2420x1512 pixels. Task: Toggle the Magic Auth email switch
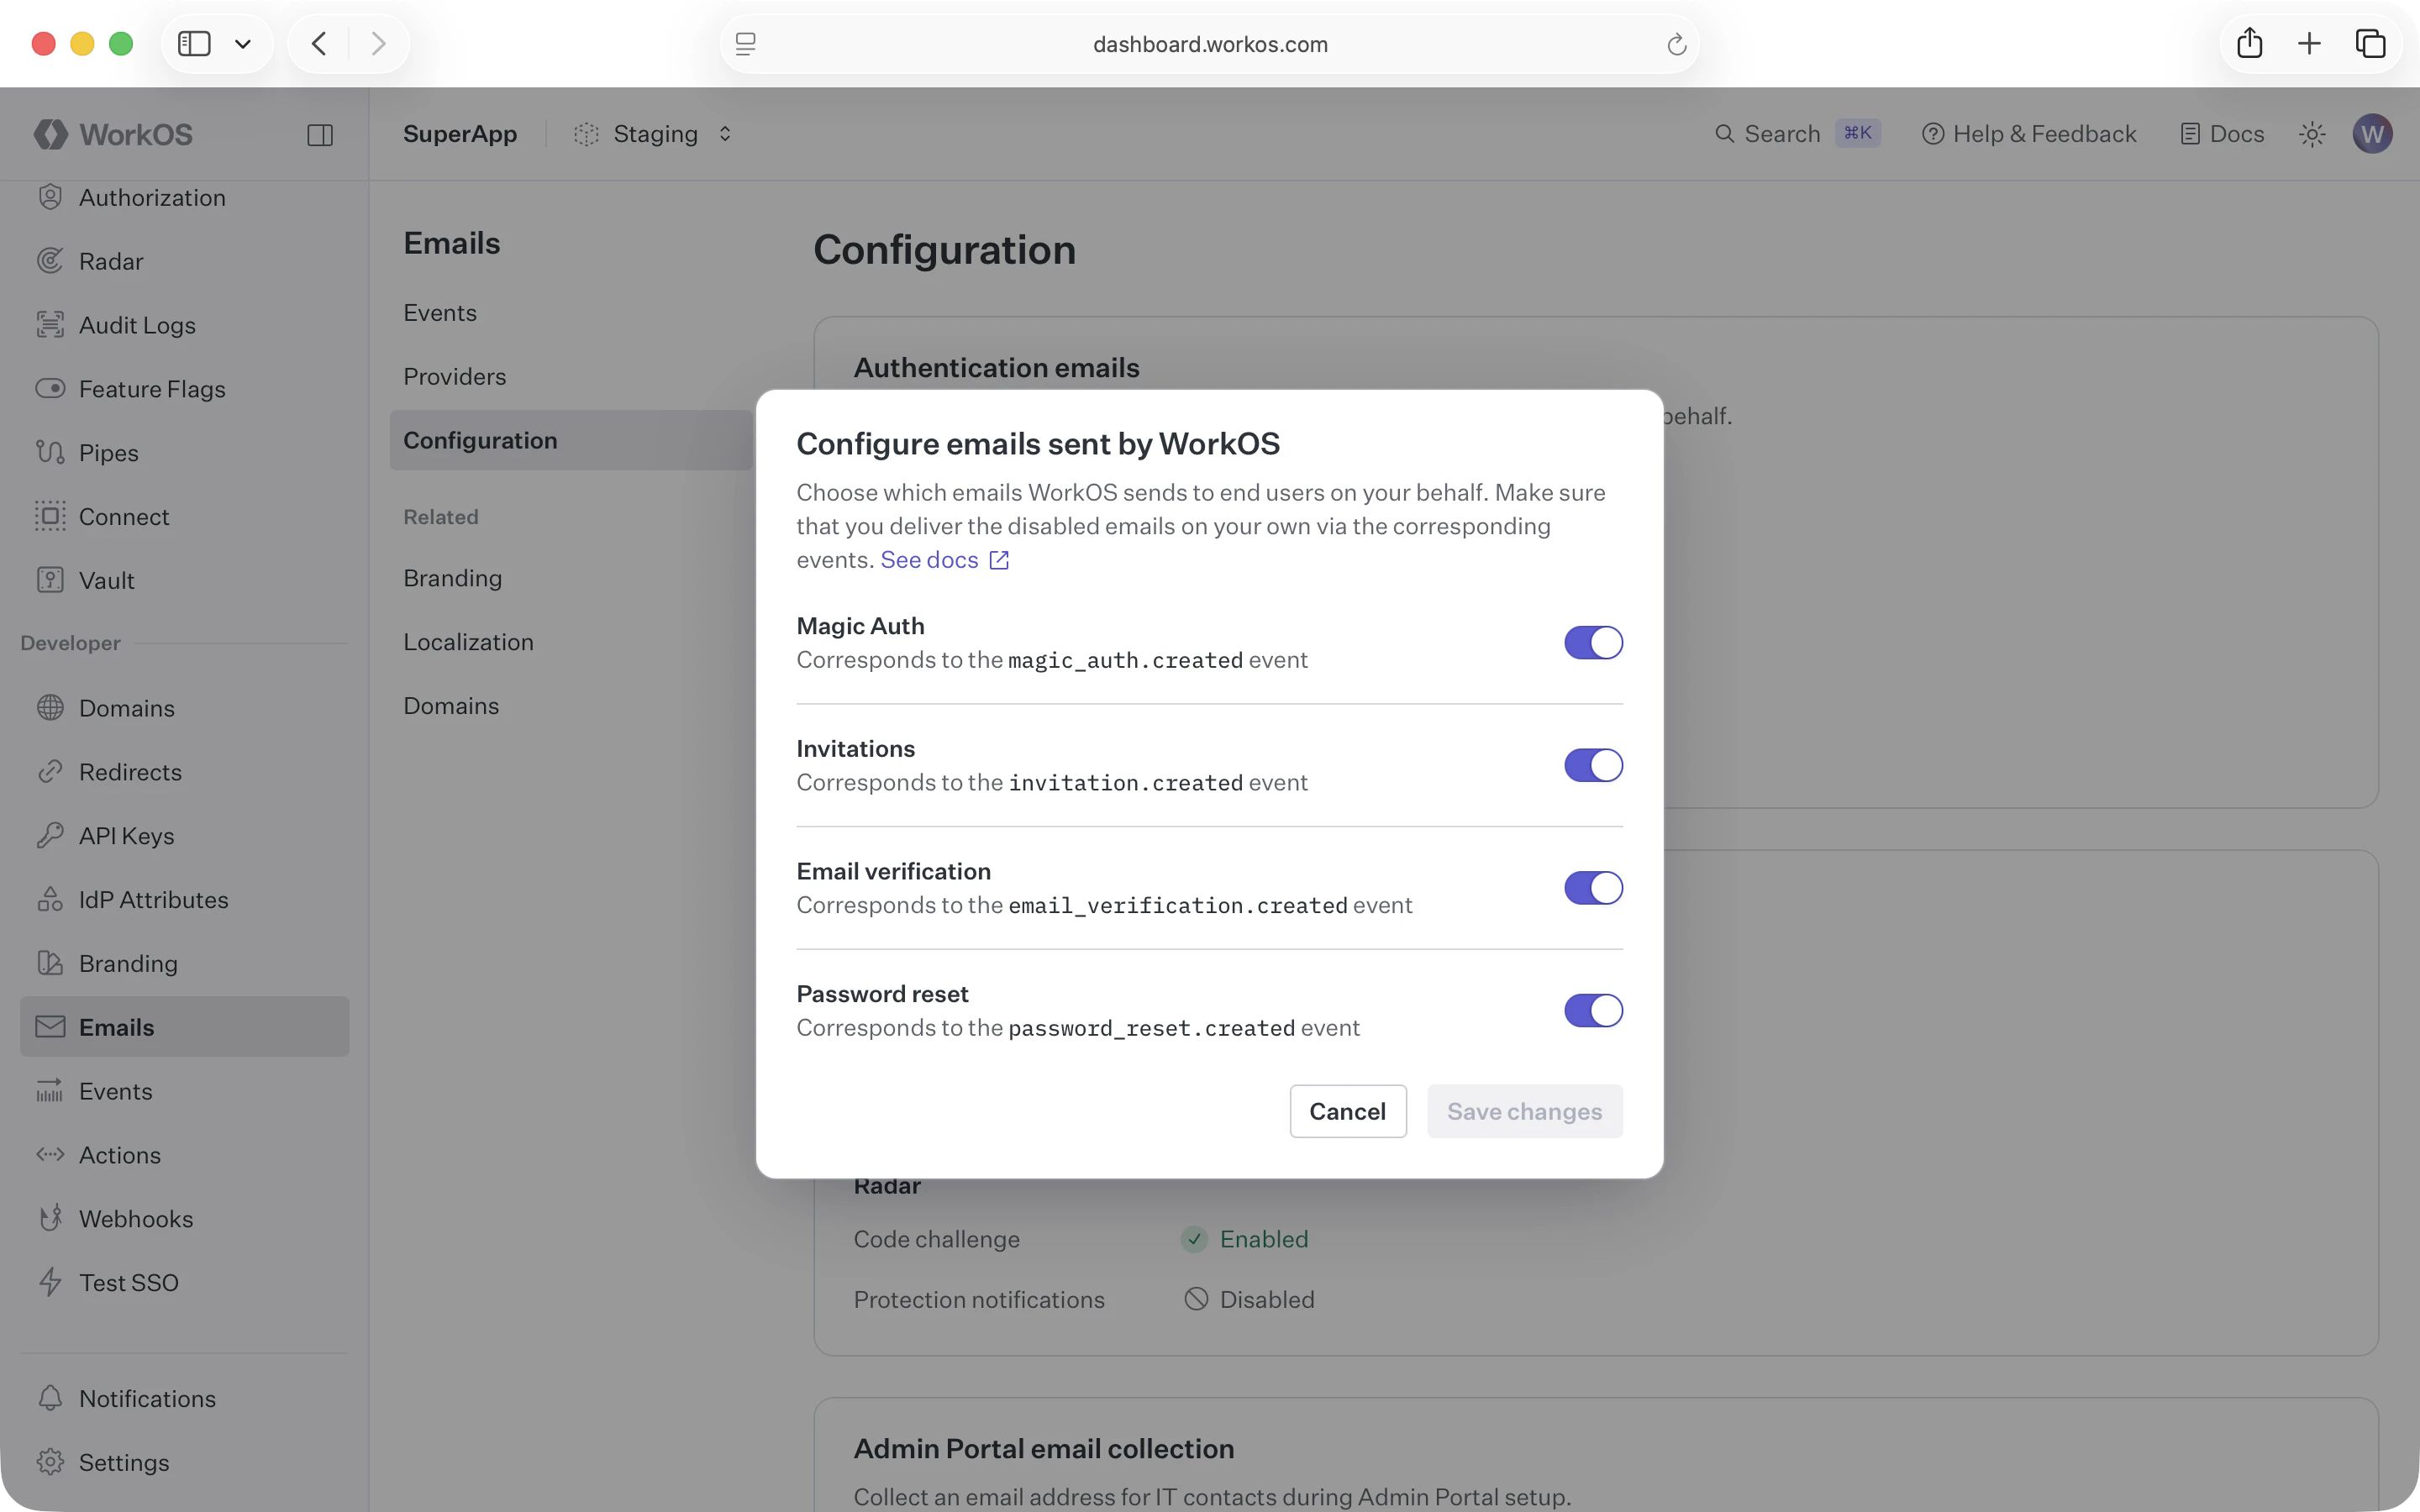pos(1593,642)
